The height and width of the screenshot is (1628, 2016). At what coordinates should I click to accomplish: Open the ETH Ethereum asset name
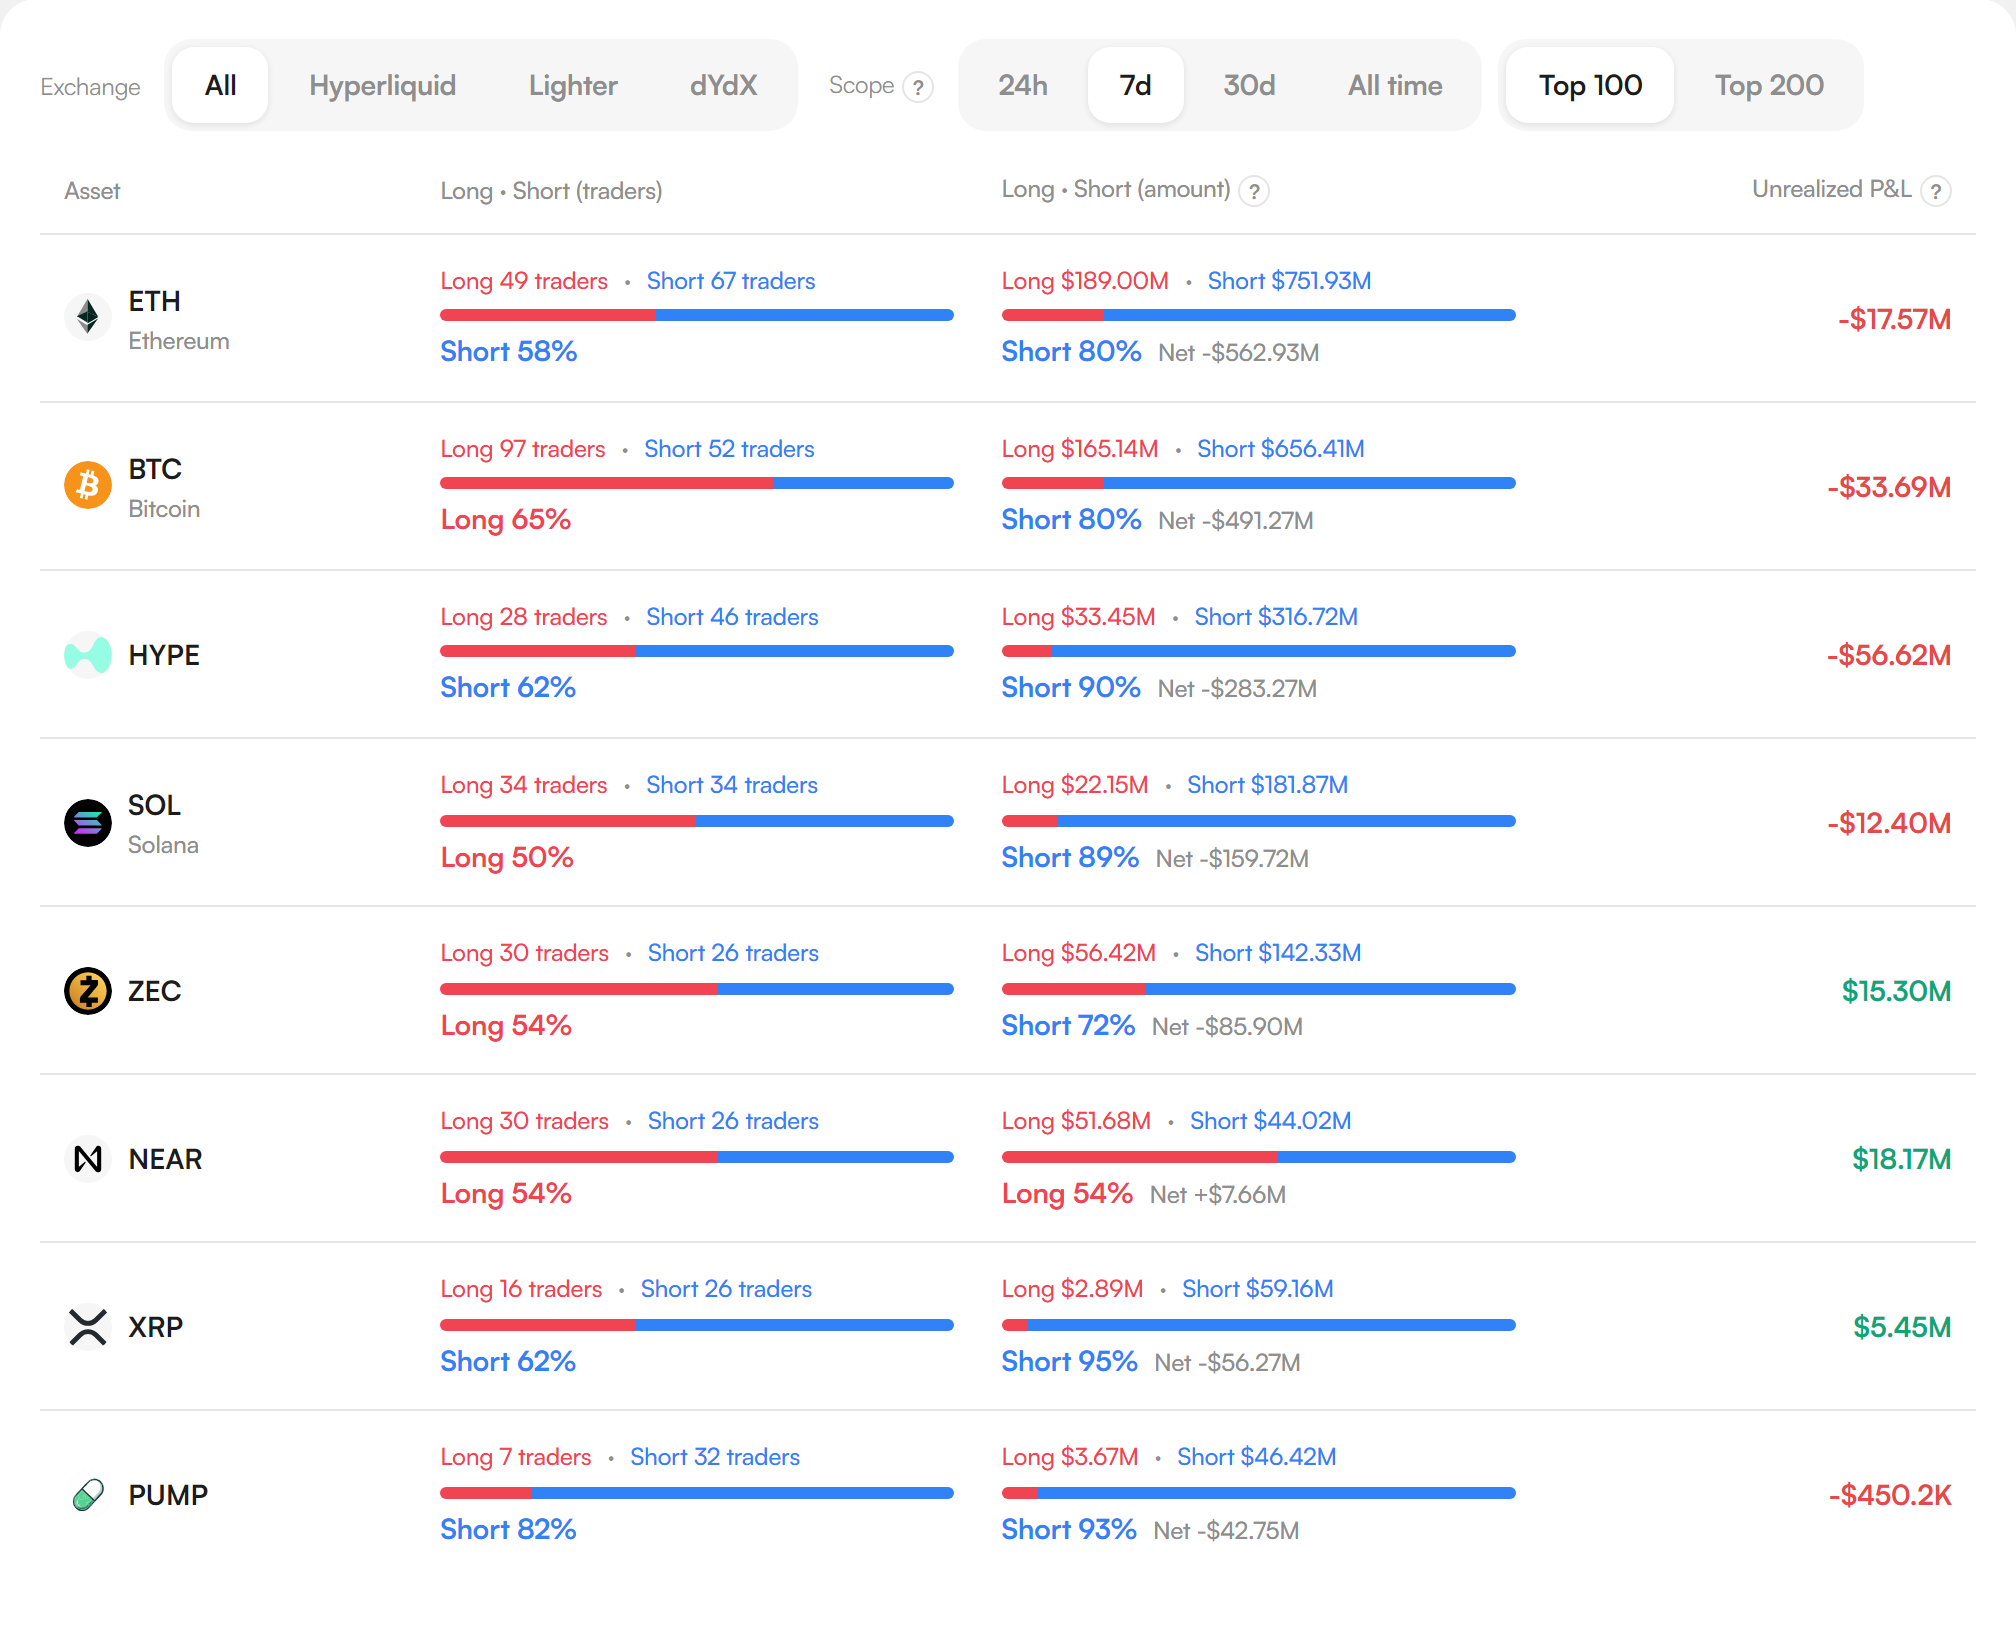click(x=178, y=320)
